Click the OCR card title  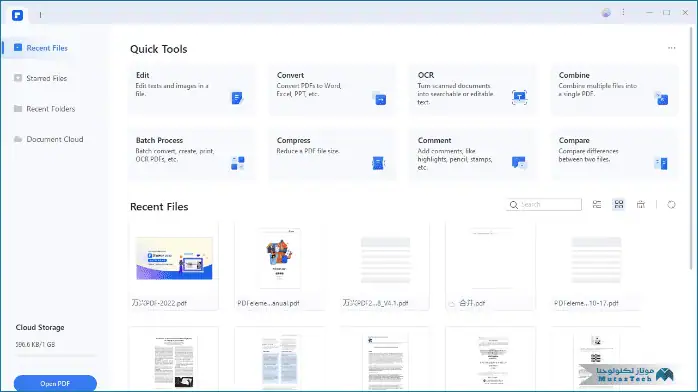[426, 75]
